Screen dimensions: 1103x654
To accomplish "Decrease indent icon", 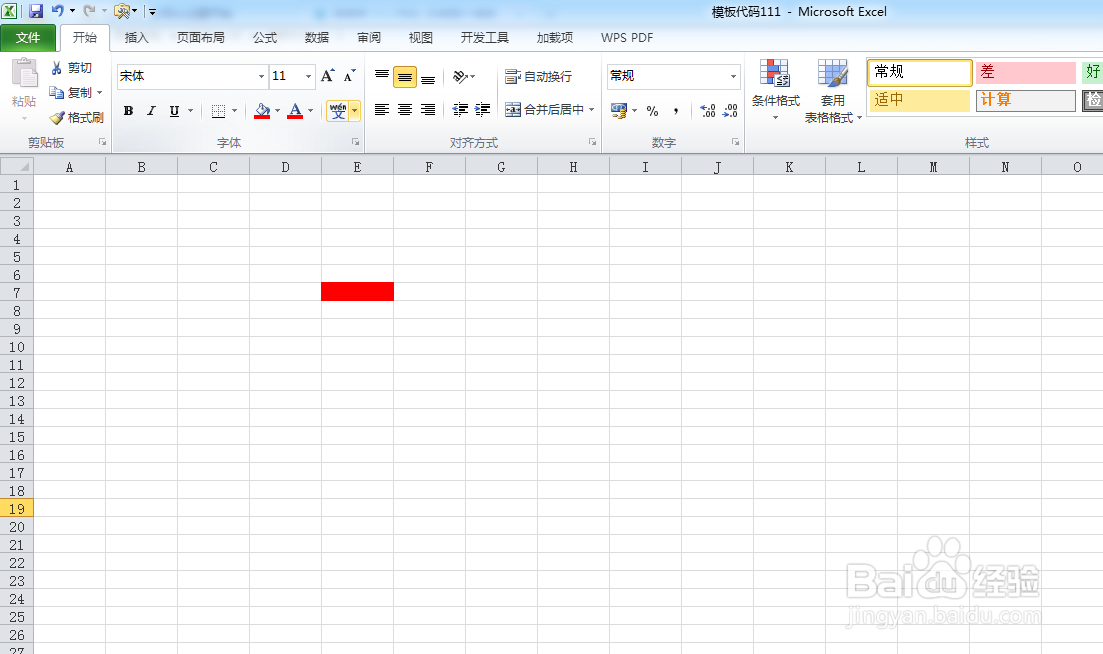I will [x=460, y=109].
